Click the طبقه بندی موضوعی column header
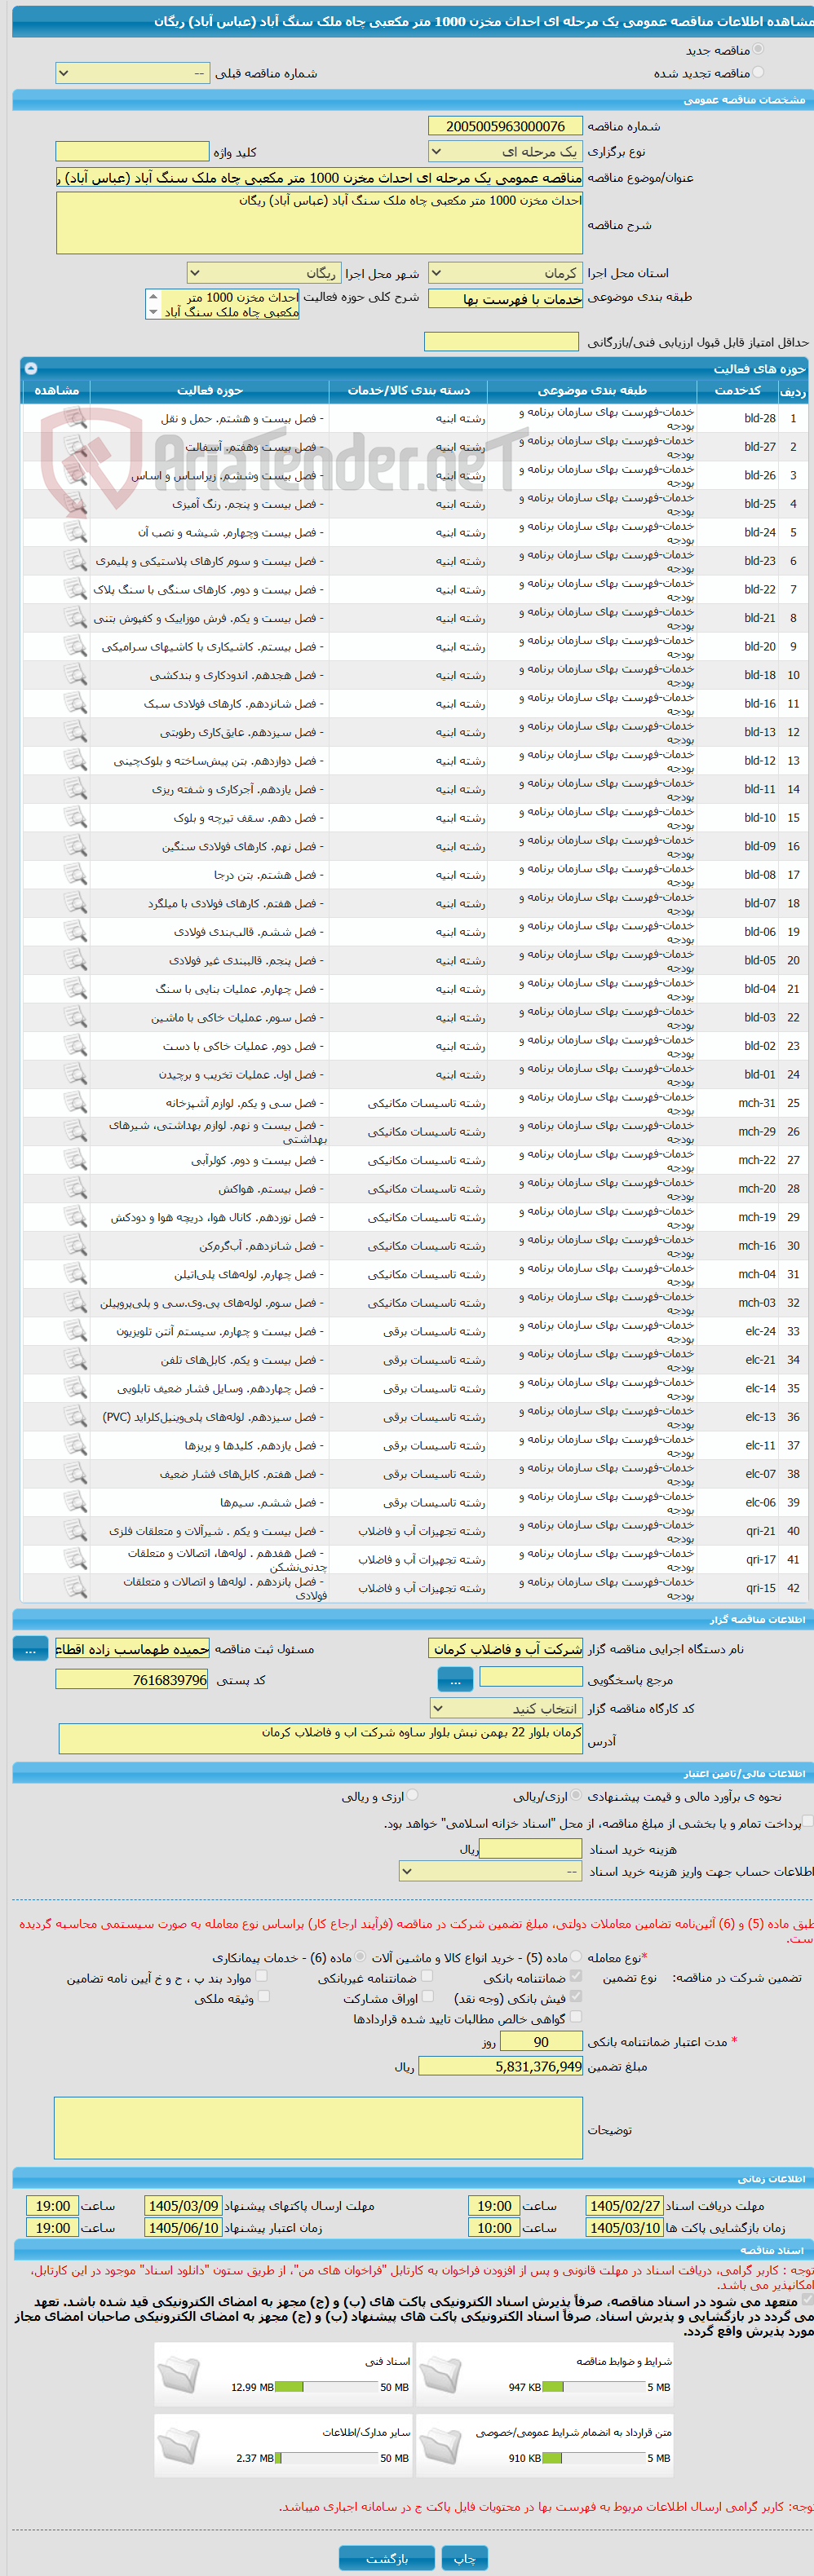 point(592,390)
